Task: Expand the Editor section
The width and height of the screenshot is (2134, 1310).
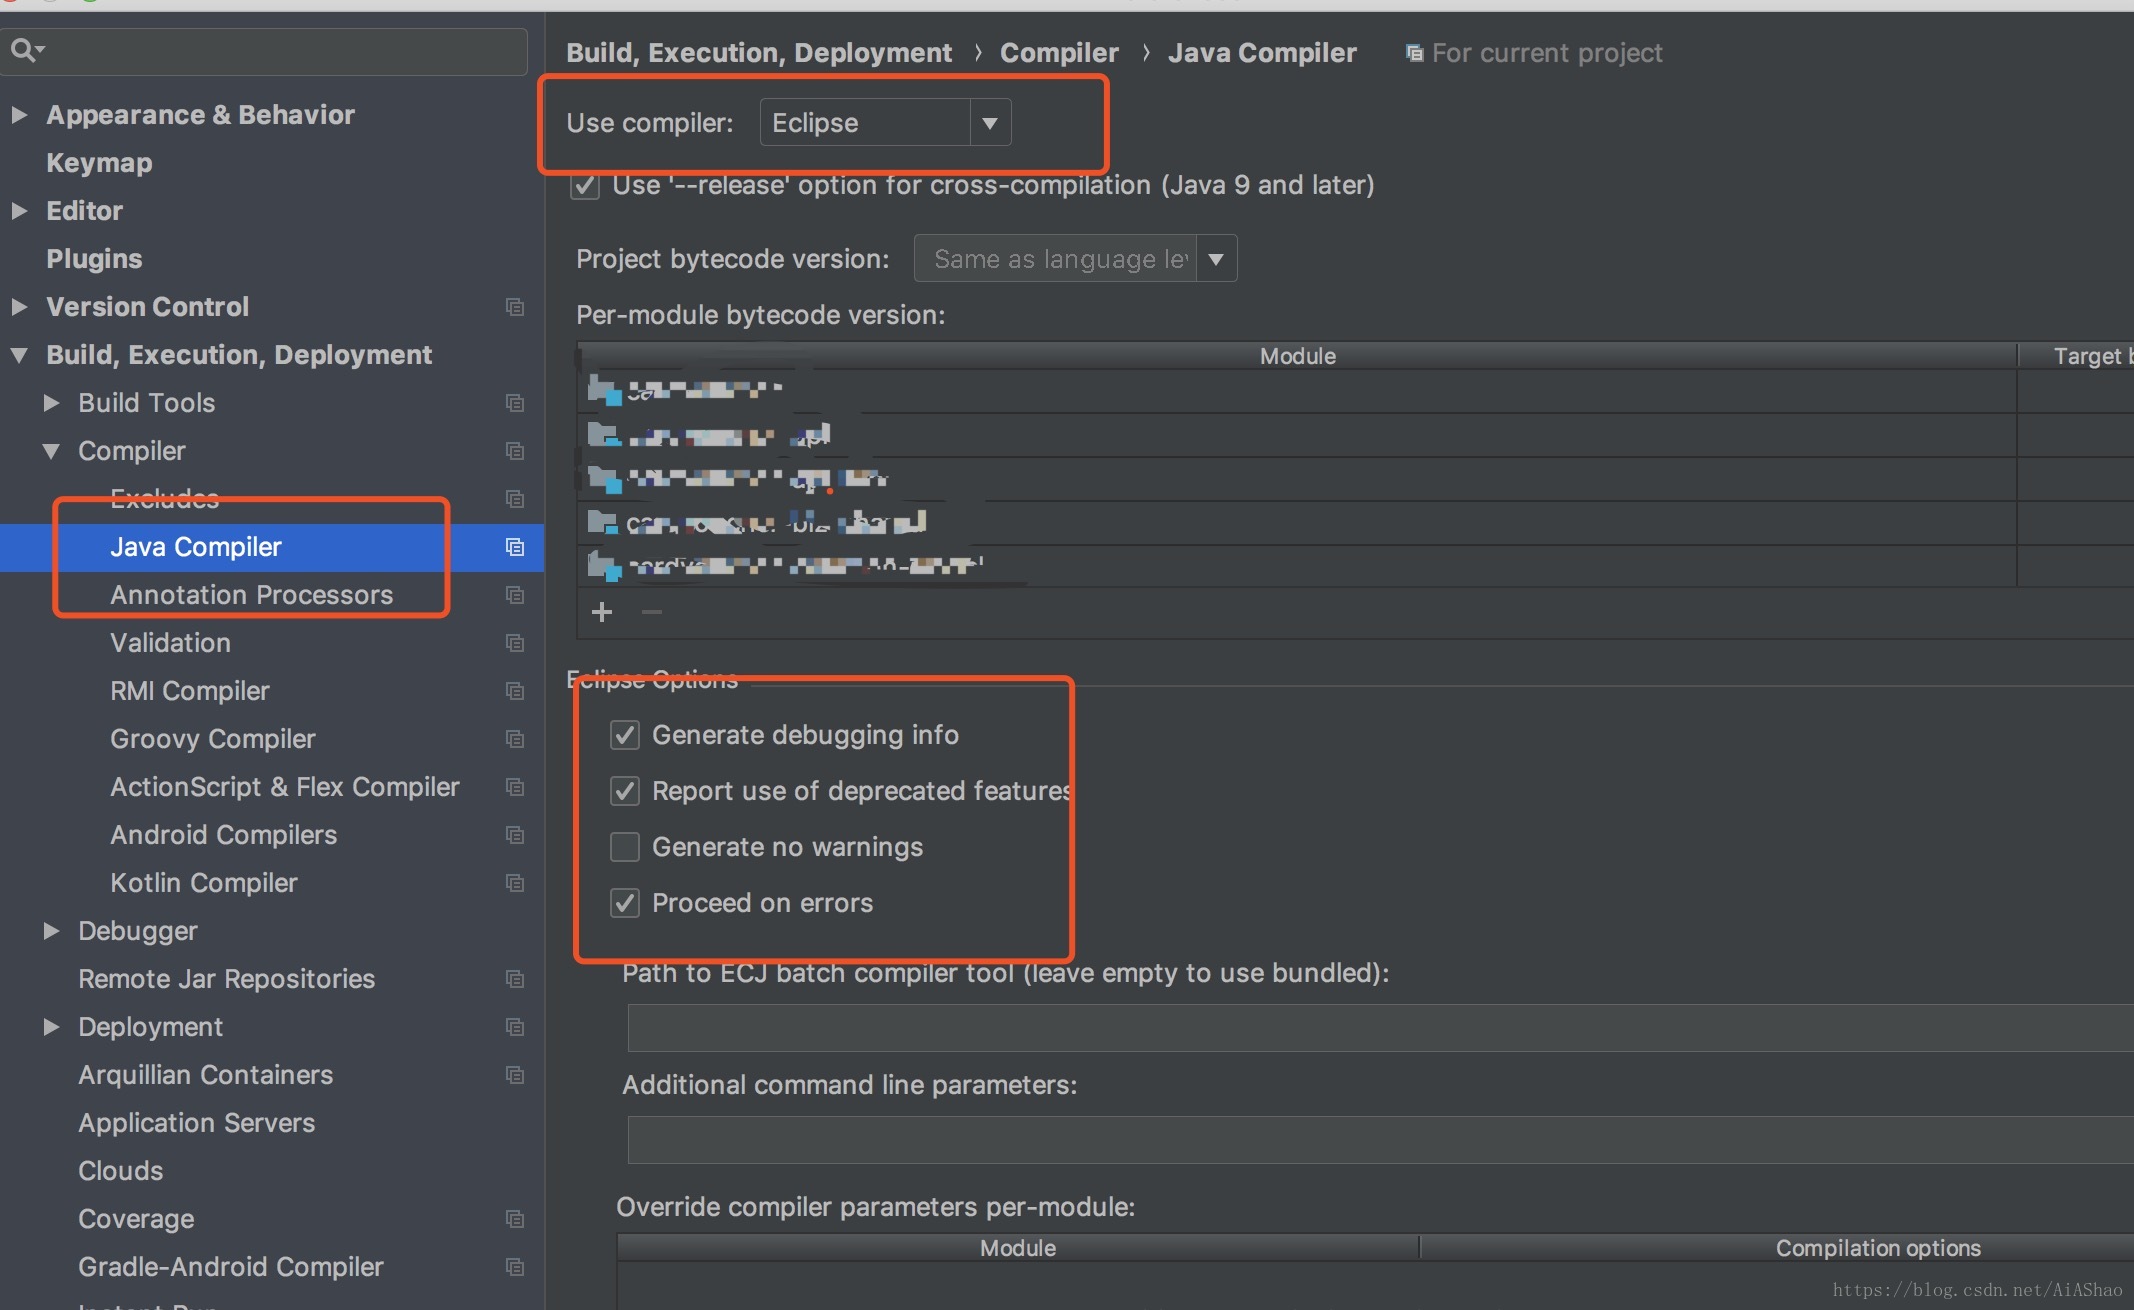Action: (18, 211)
